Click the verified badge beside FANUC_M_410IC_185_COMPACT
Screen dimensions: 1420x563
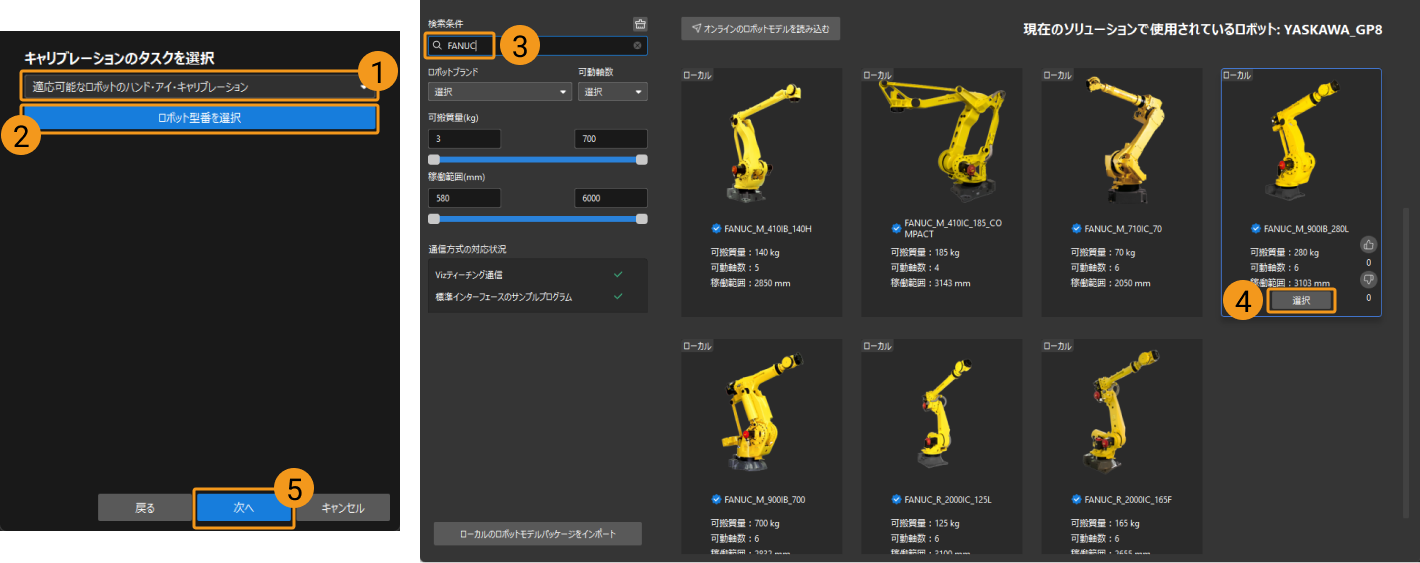pyautogui.click(x=895, y=229)
